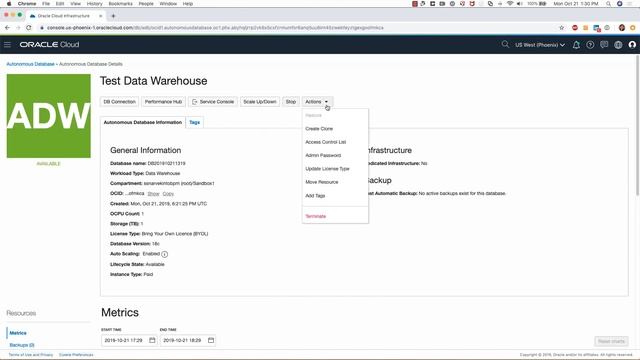Click the END TIME date field
Viewport: 640px width, 360px height.
coord(188,340)
